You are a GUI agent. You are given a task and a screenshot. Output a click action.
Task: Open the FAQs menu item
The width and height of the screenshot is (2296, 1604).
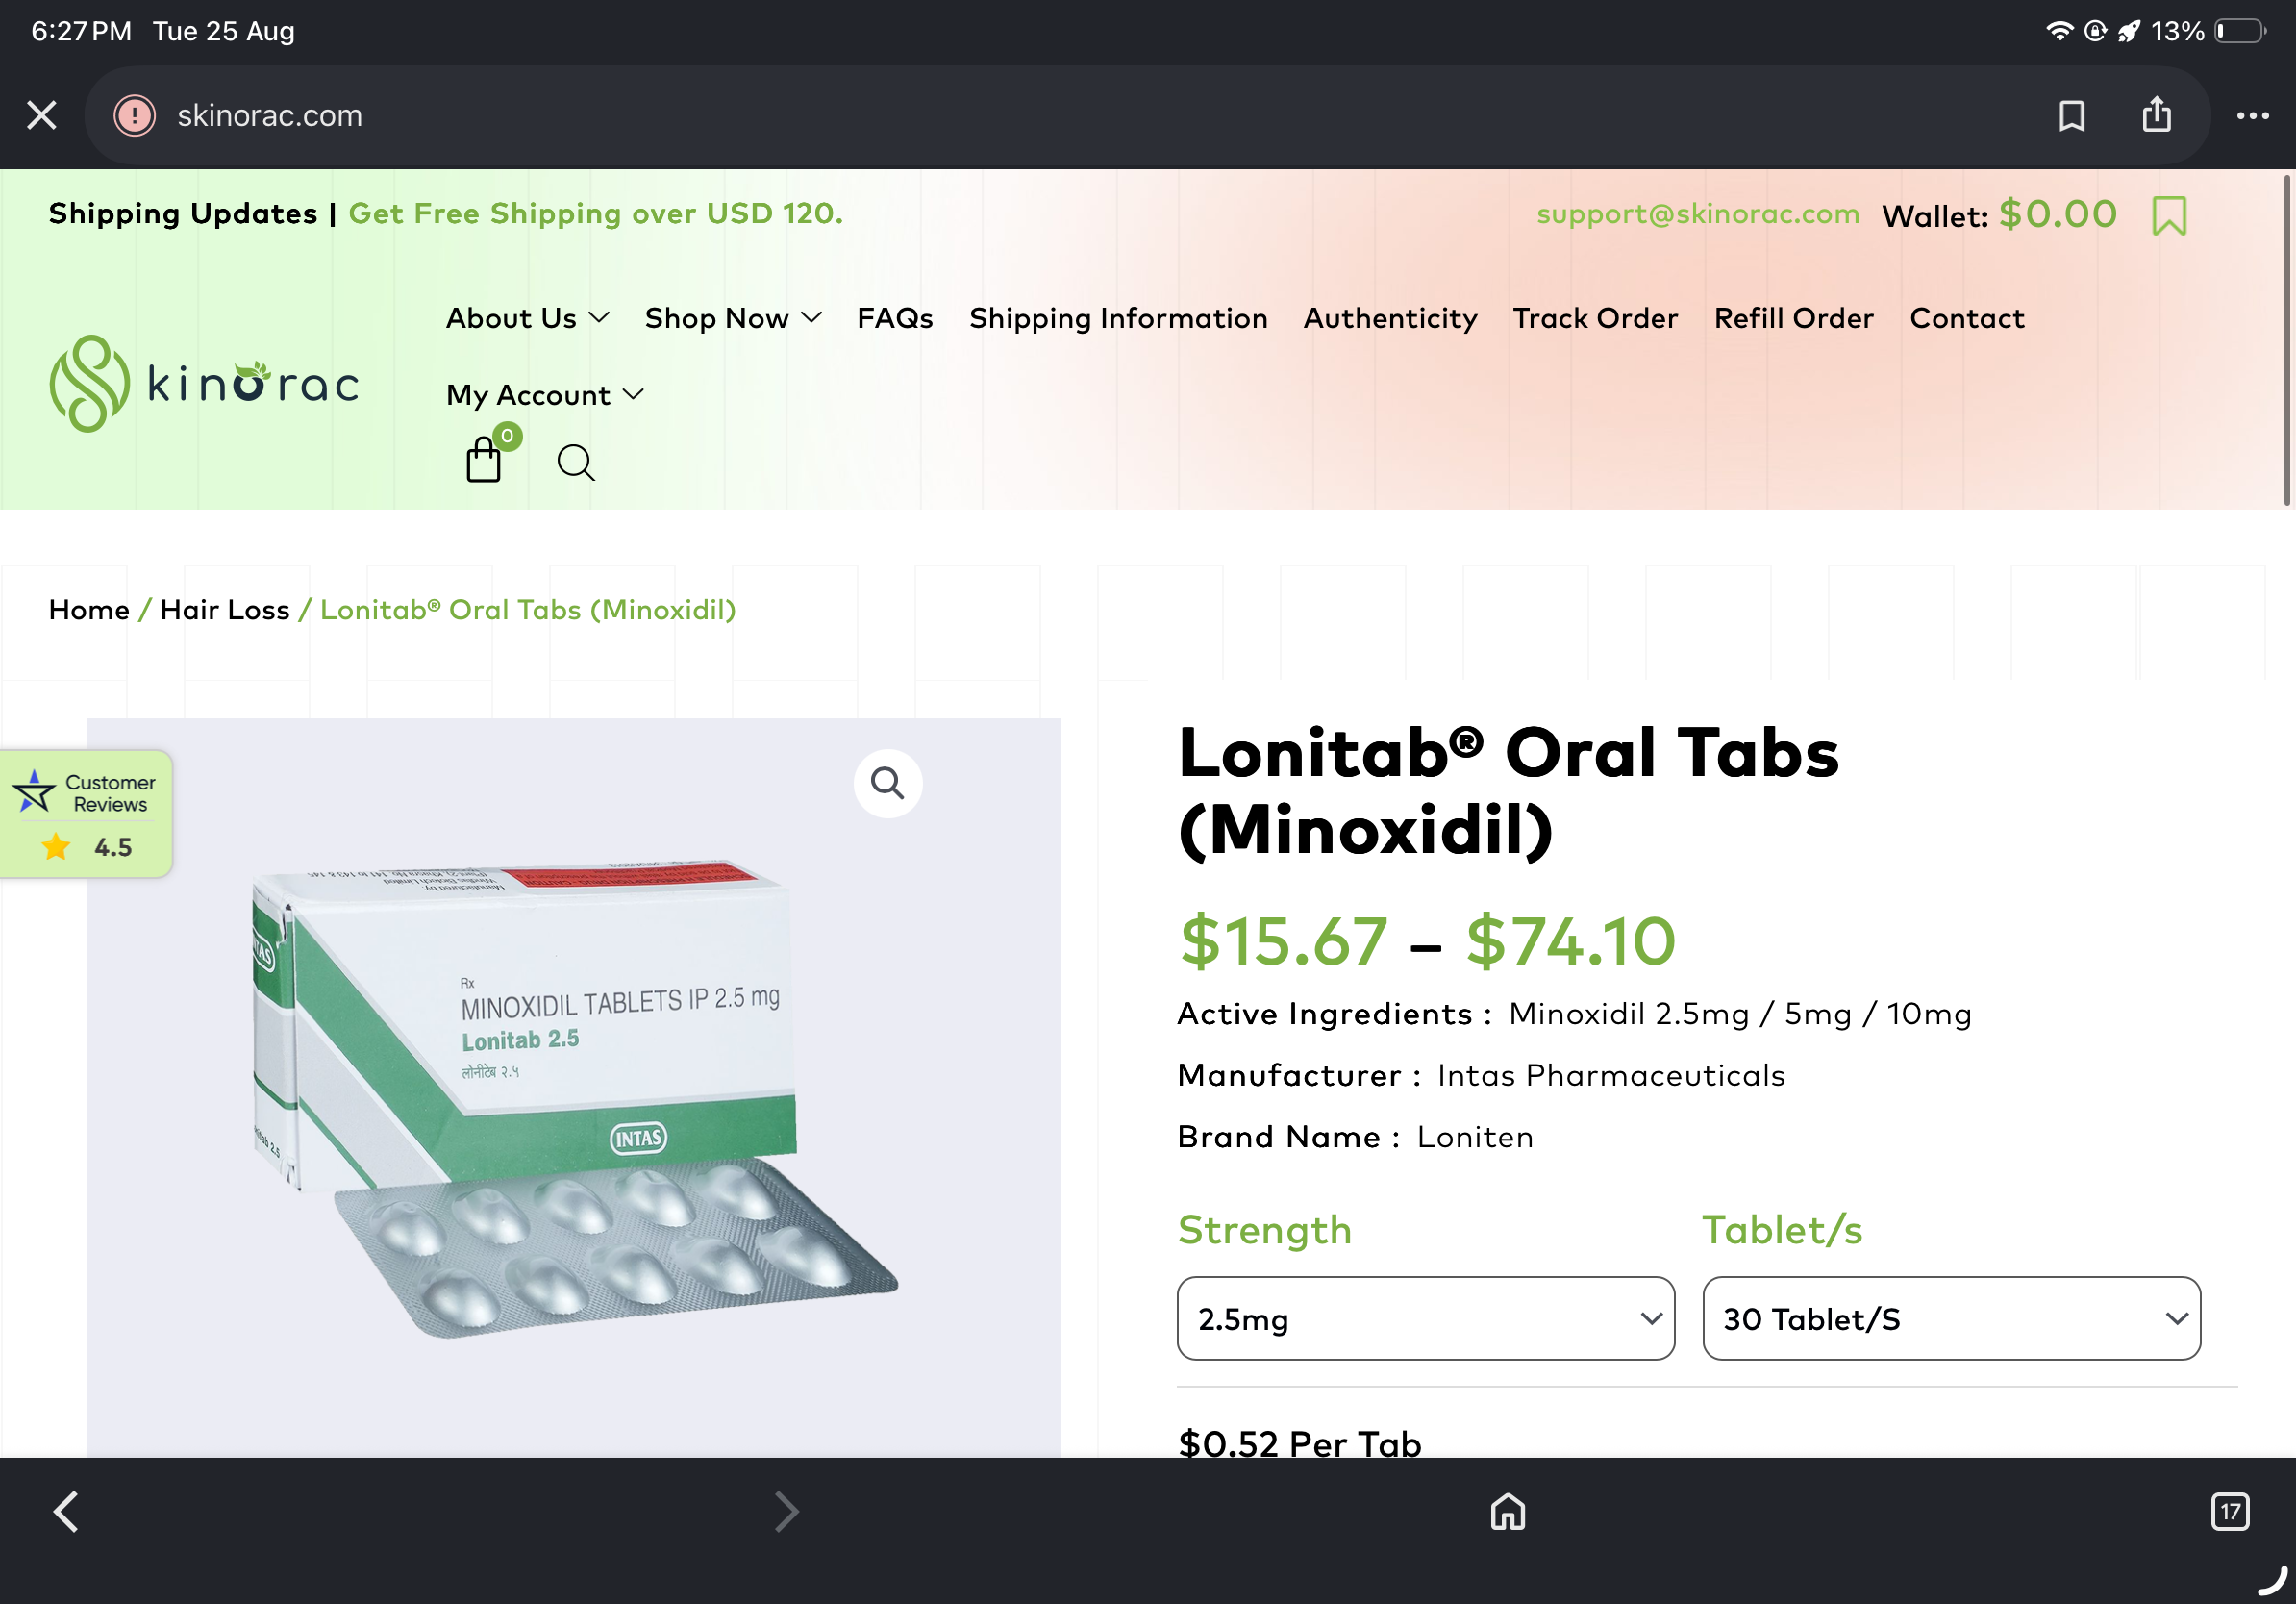[895, 318]
